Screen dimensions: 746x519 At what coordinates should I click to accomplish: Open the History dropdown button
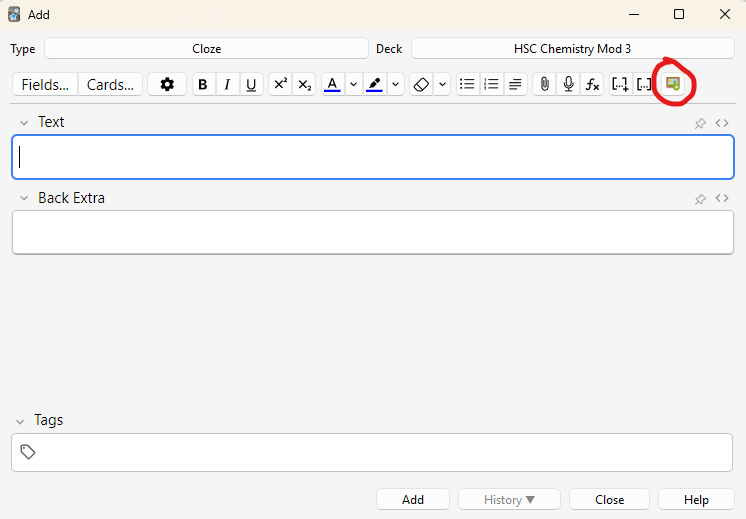pos(509,499)
